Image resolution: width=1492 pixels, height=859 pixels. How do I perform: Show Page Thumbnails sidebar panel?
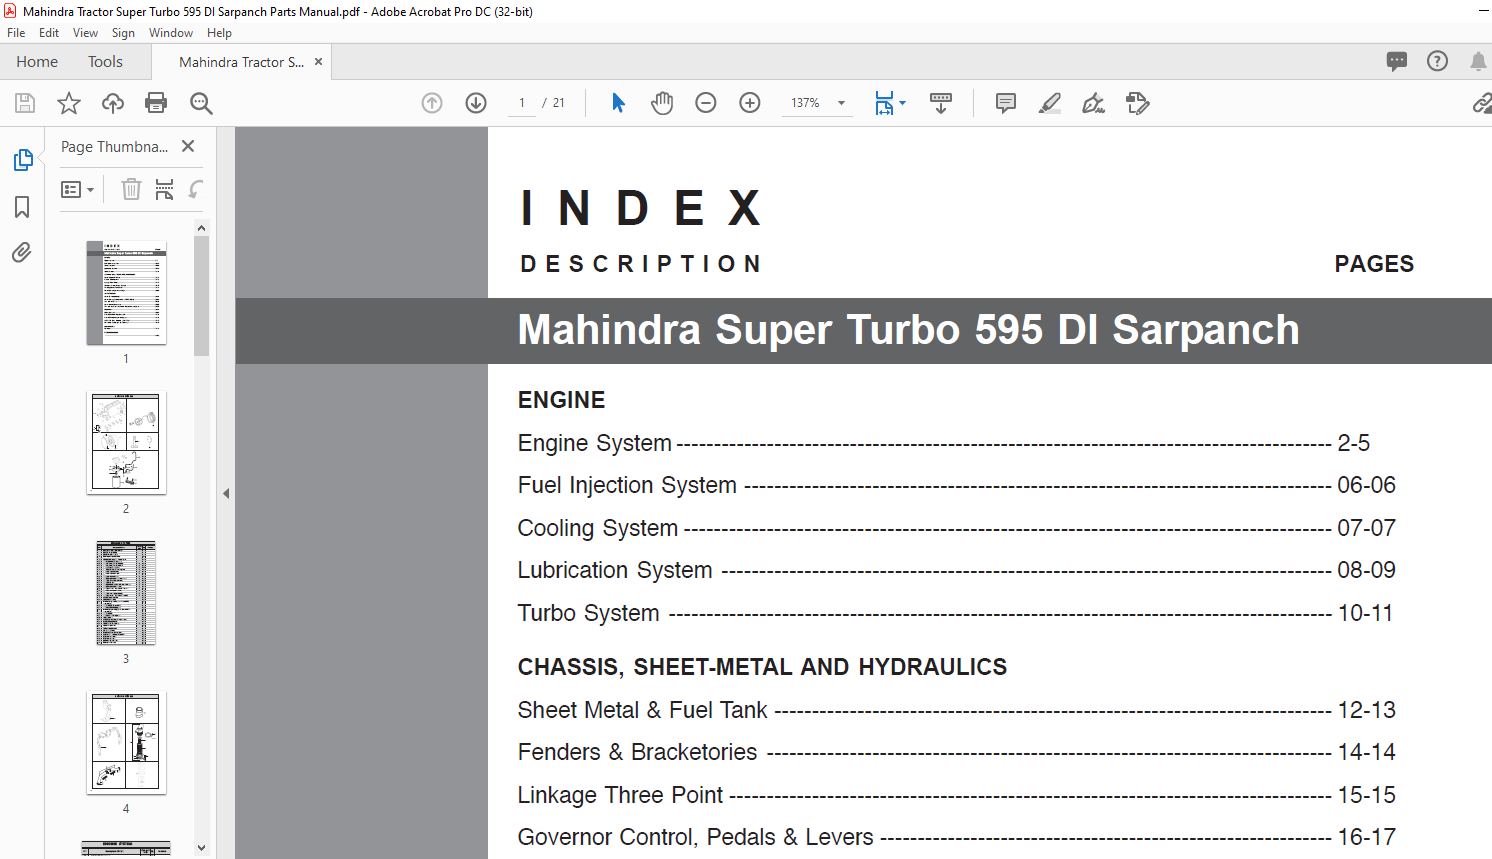click(x=23, y=160)
